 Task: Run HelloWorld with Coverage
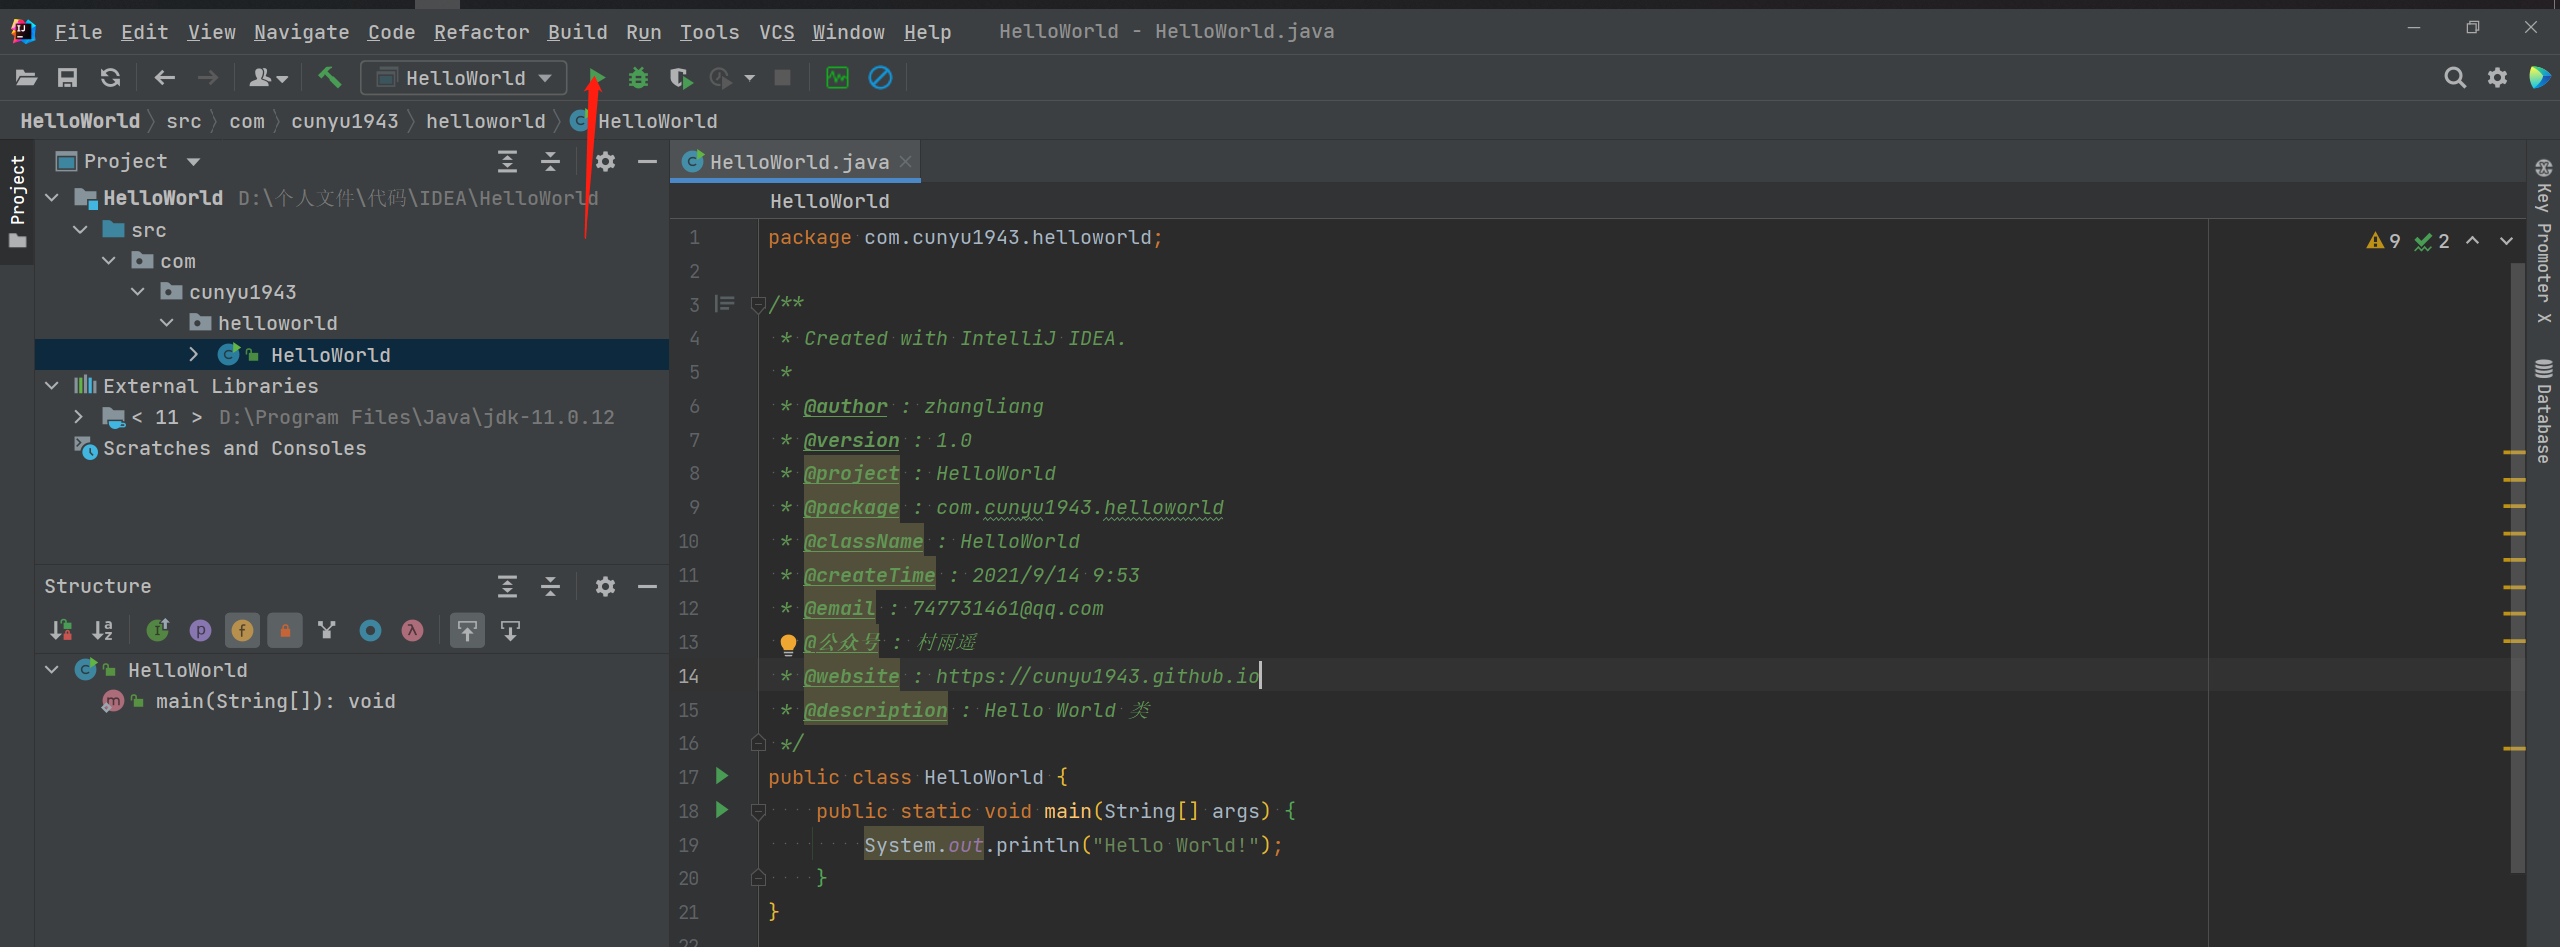681,77
